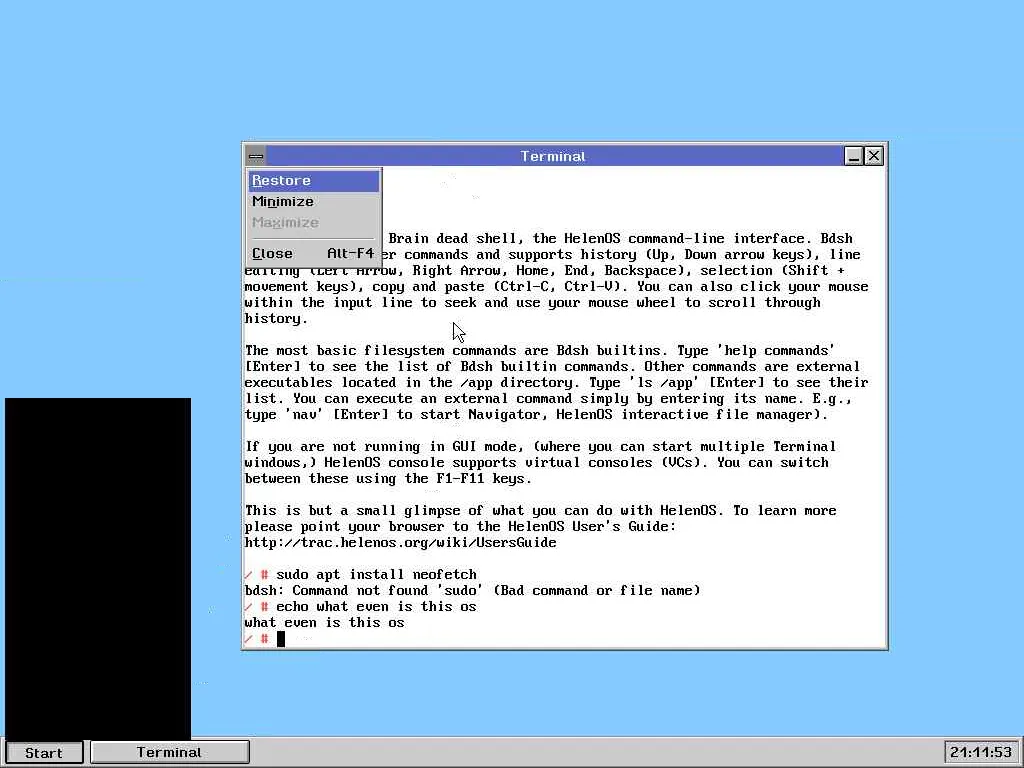The width and height of the screenshot is (1024, 768).
Task: Close the Terminal window with the X button
Action: 874,156
